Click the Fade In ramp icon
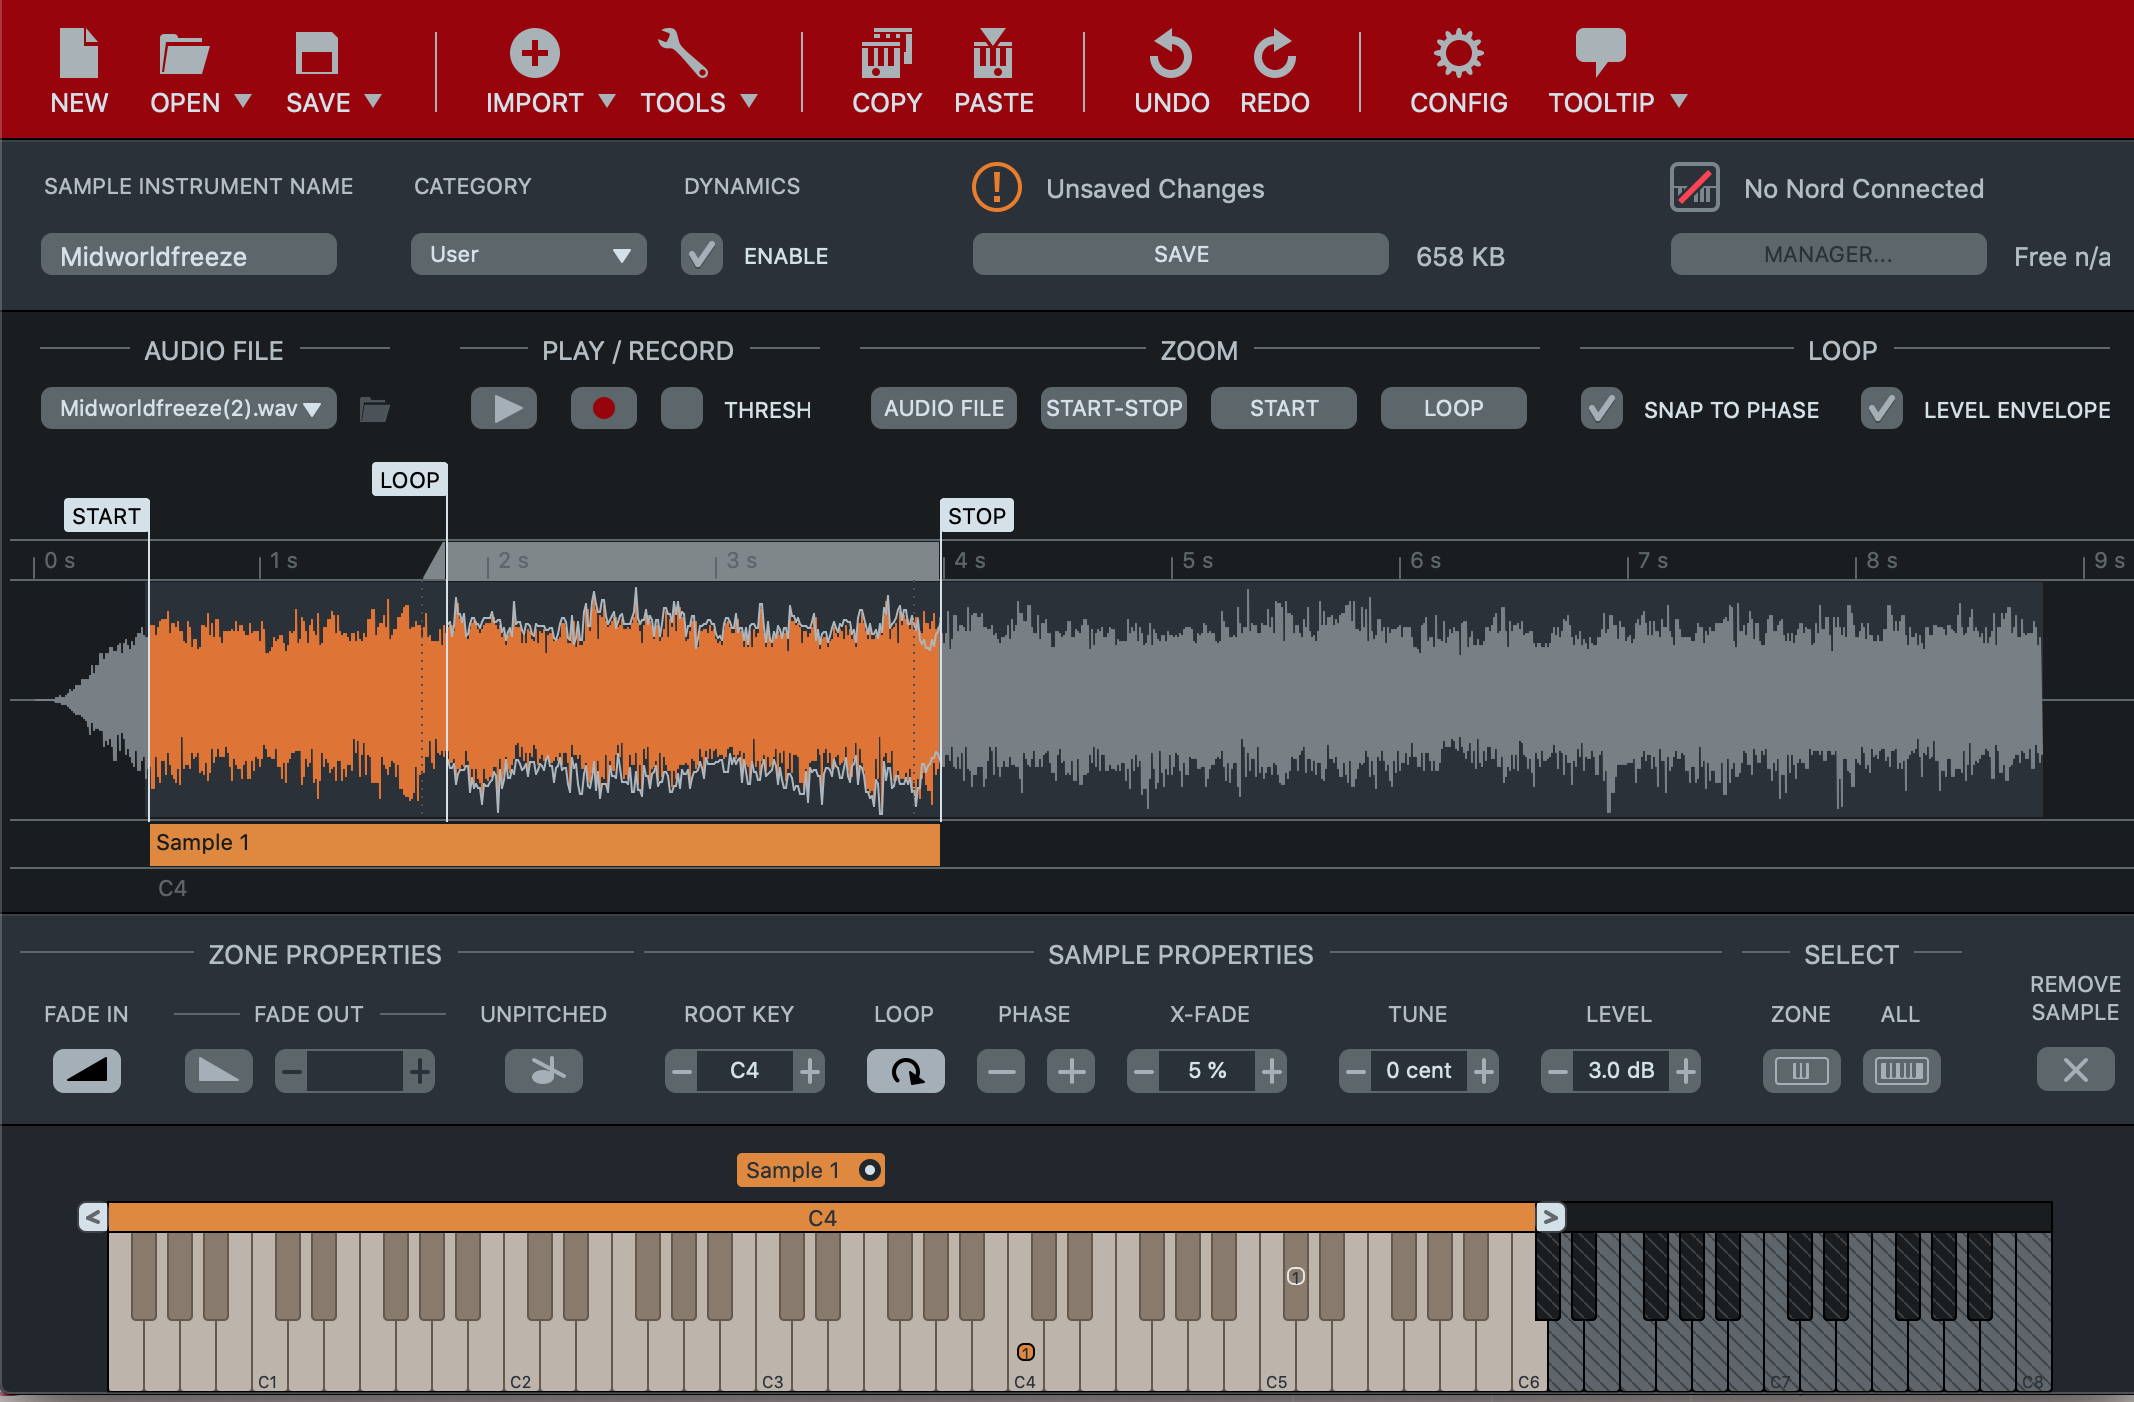 tap(87, 1071)
